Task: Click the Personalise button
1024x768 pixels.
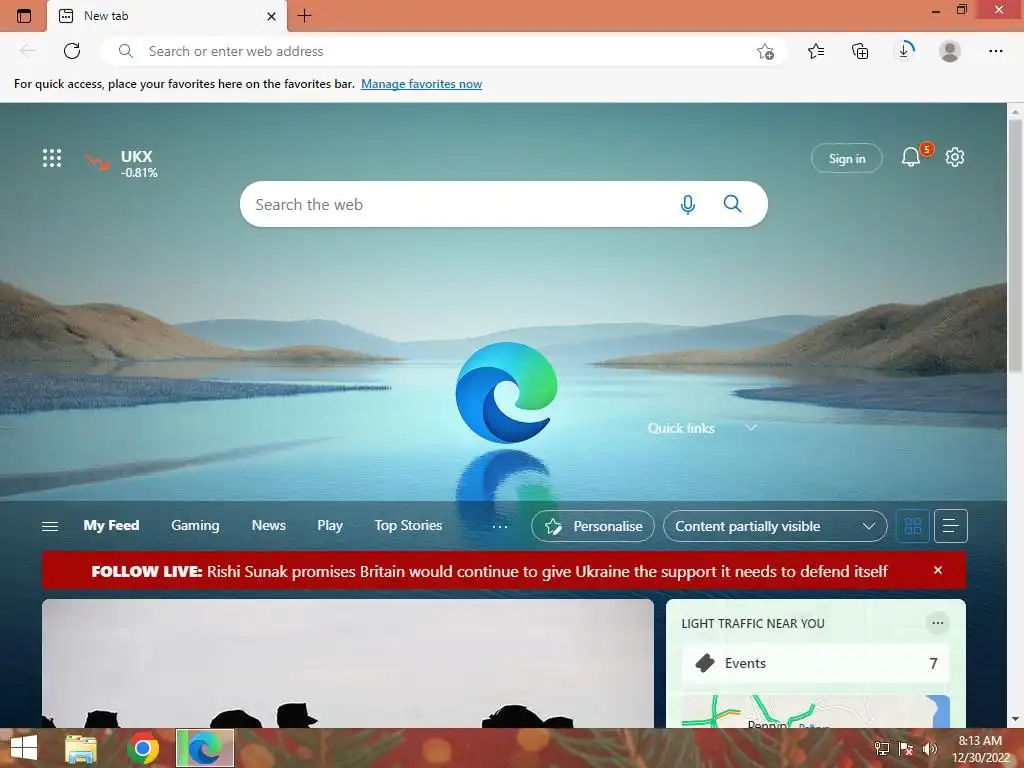Action: coord(593,526)
